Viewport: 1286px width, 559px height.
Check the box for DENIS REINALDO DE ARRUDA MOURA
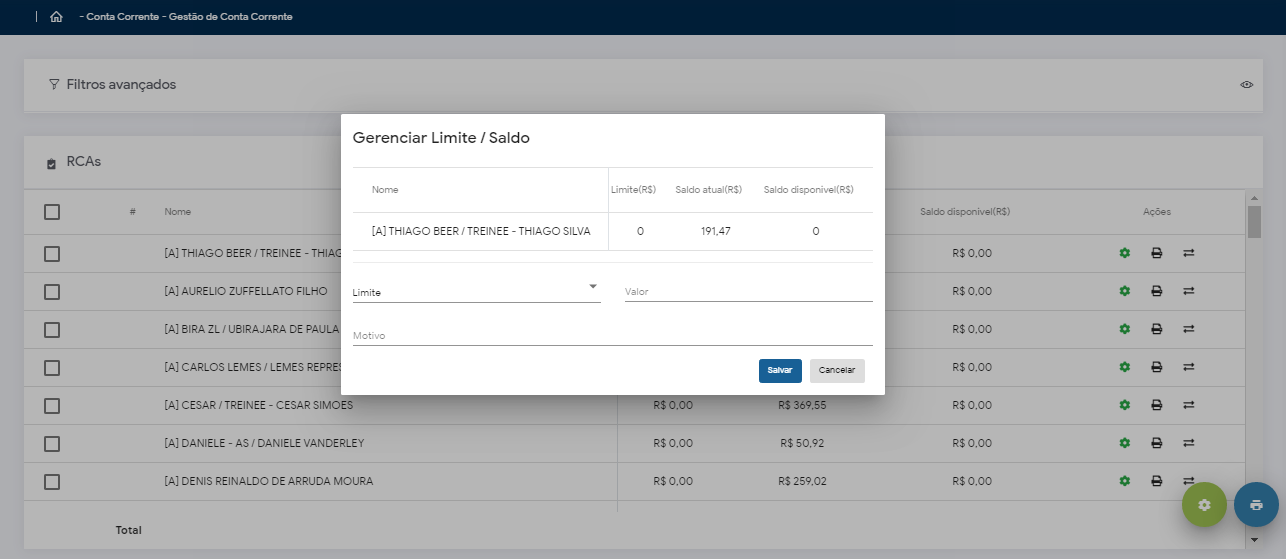pos(52,482)
